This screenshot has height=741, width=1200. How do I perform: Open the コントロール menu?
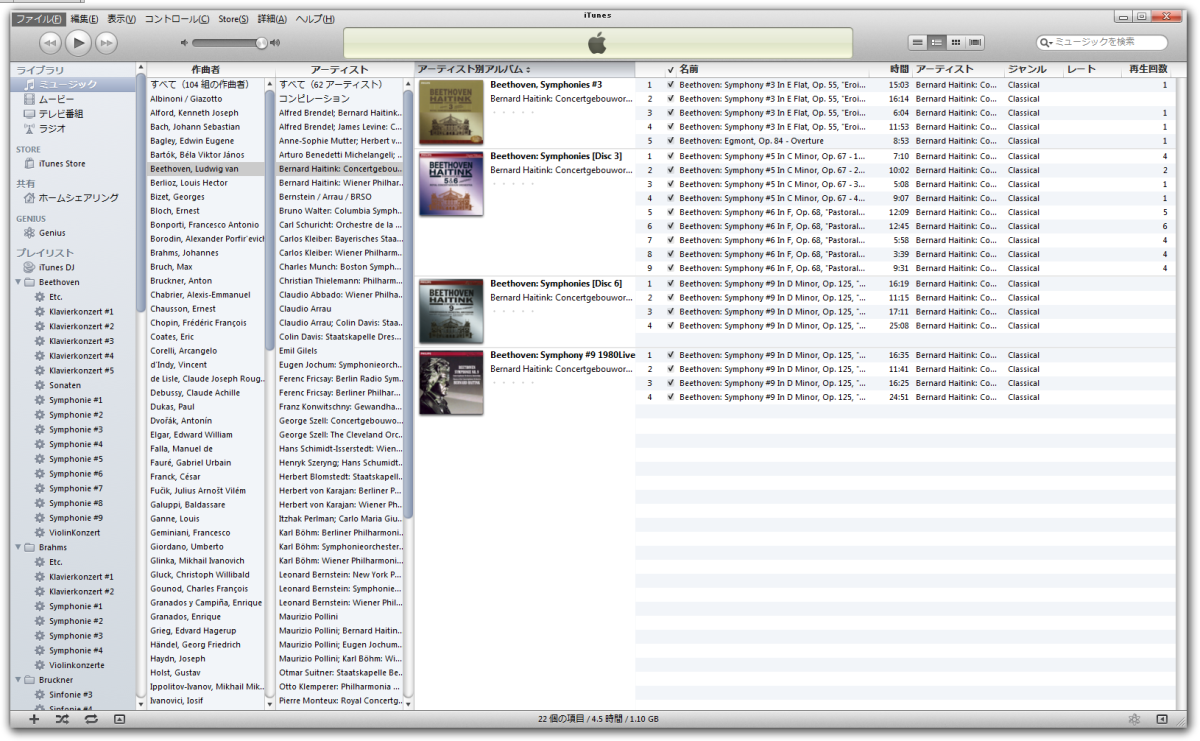pos(177,19)
